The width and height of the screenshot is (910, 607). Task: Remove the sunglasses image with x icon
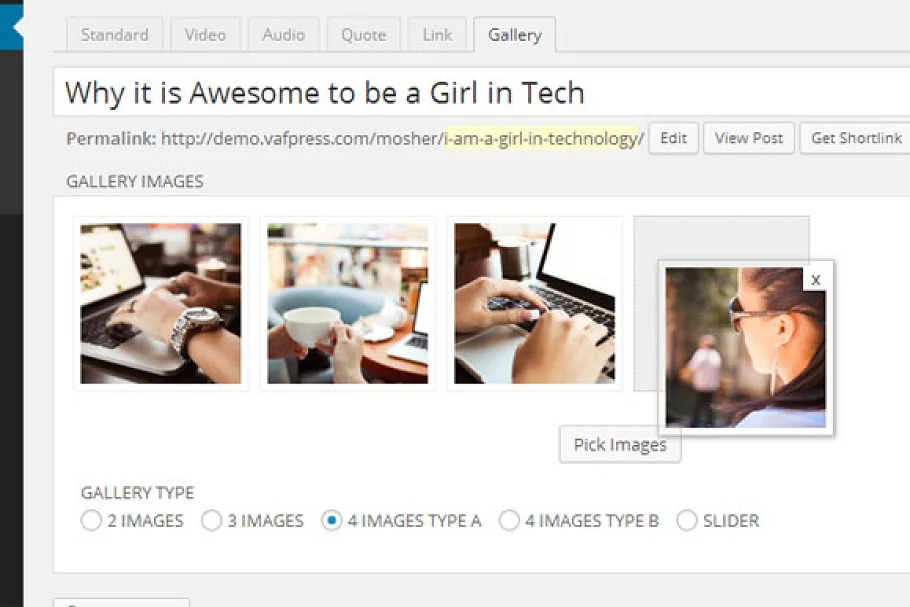816,279
